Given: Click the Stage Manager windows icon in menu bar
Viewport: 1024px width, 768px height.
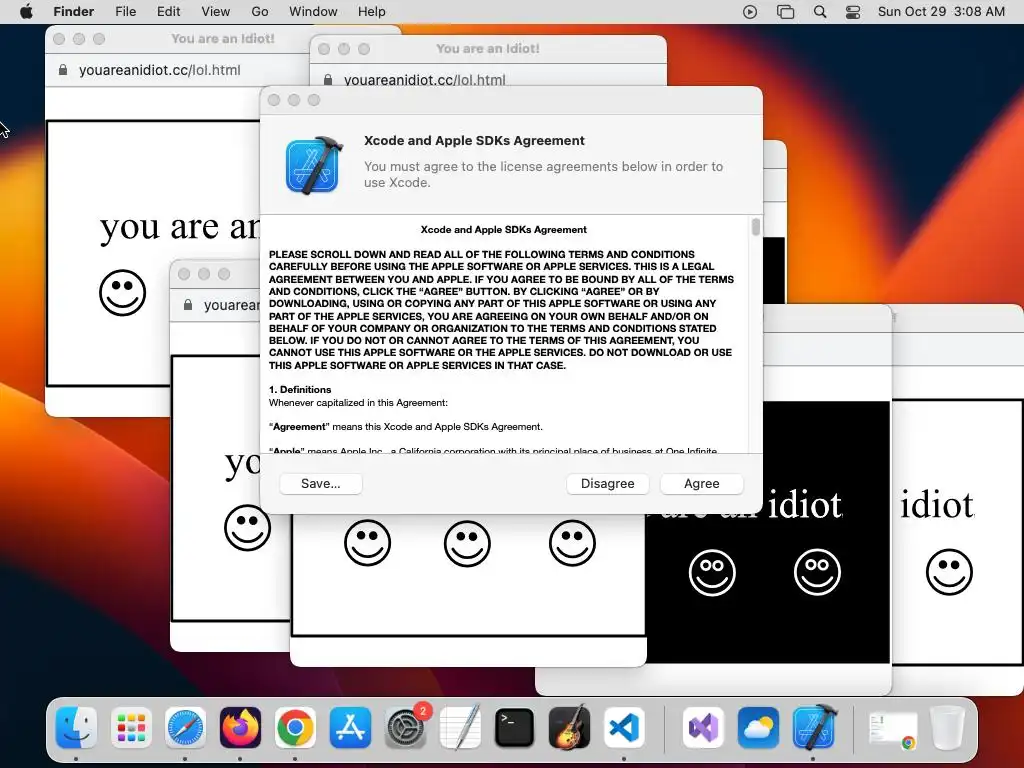Looking at the screenshot, I should 786,12.
